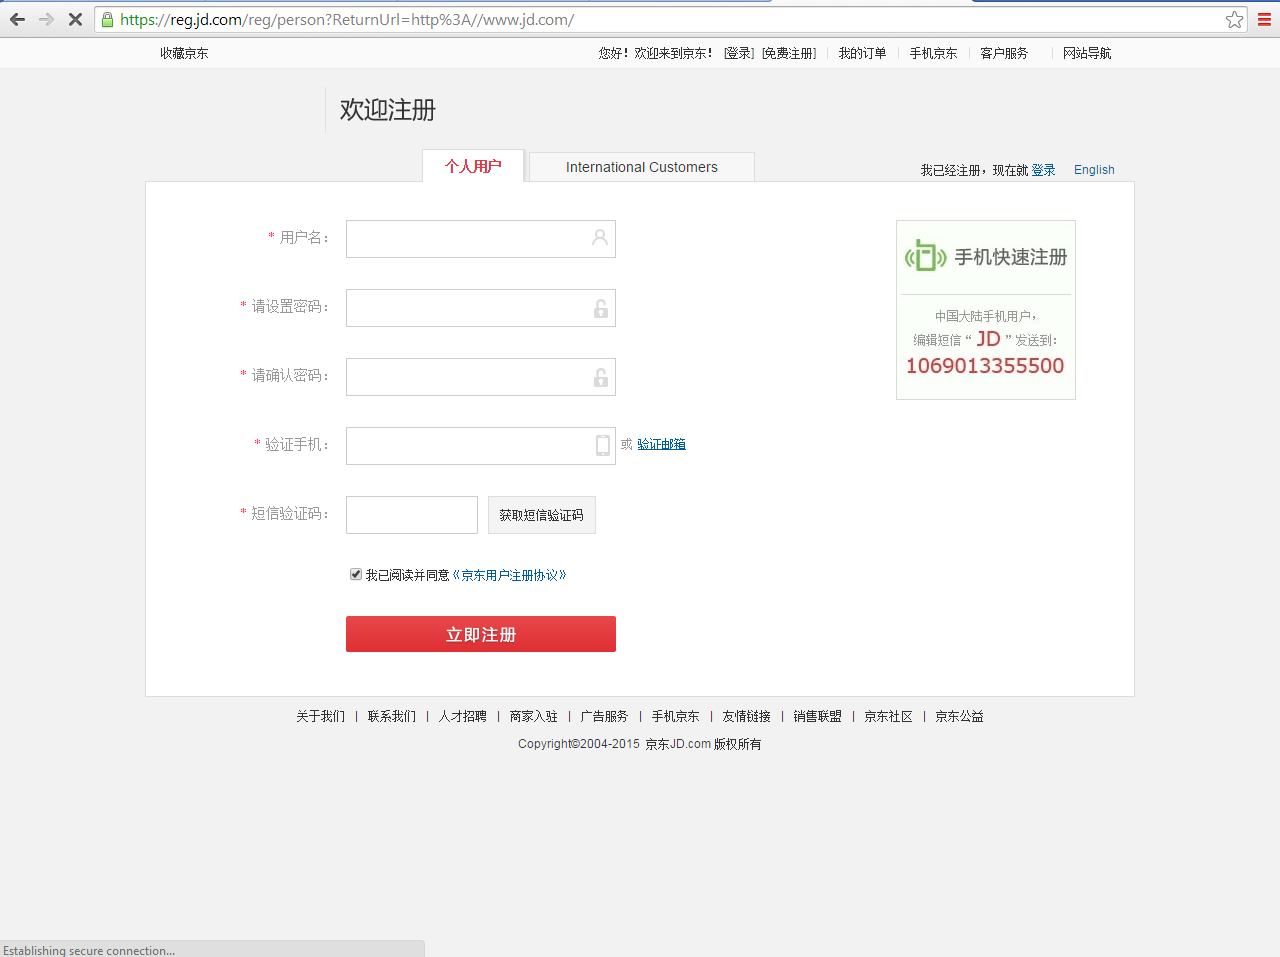Click the browser address bar URL
This screenshot has height=957, width=1280.
[347, 19]
